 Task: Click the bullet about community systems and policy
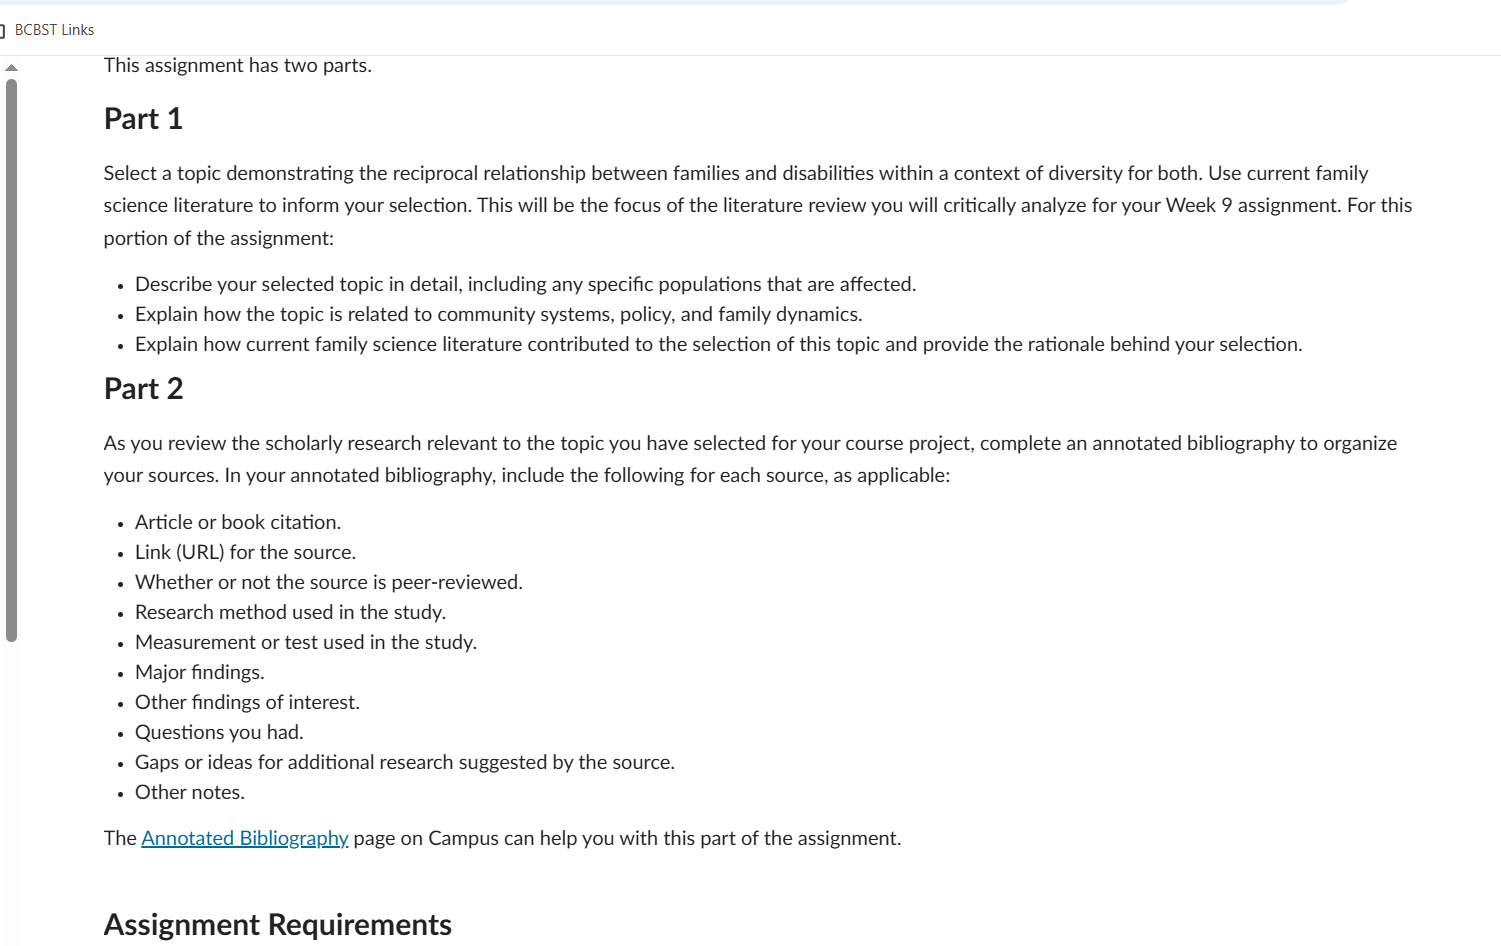(498, 314)
